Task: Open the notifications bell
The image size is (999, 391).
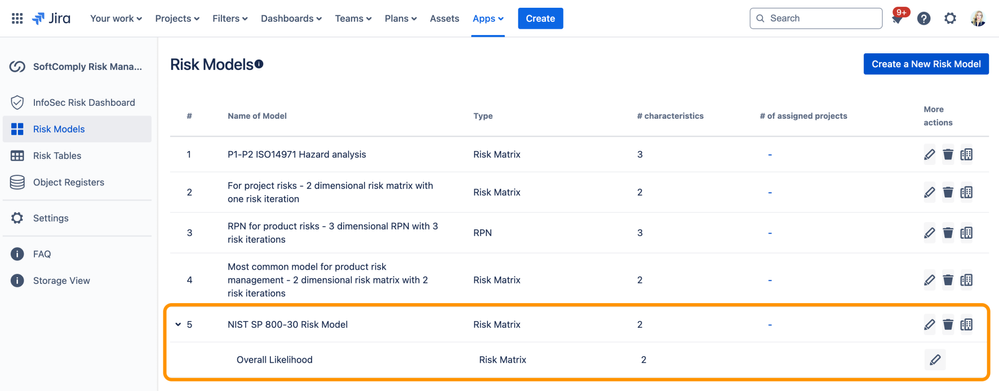Action: coord(898,18)
